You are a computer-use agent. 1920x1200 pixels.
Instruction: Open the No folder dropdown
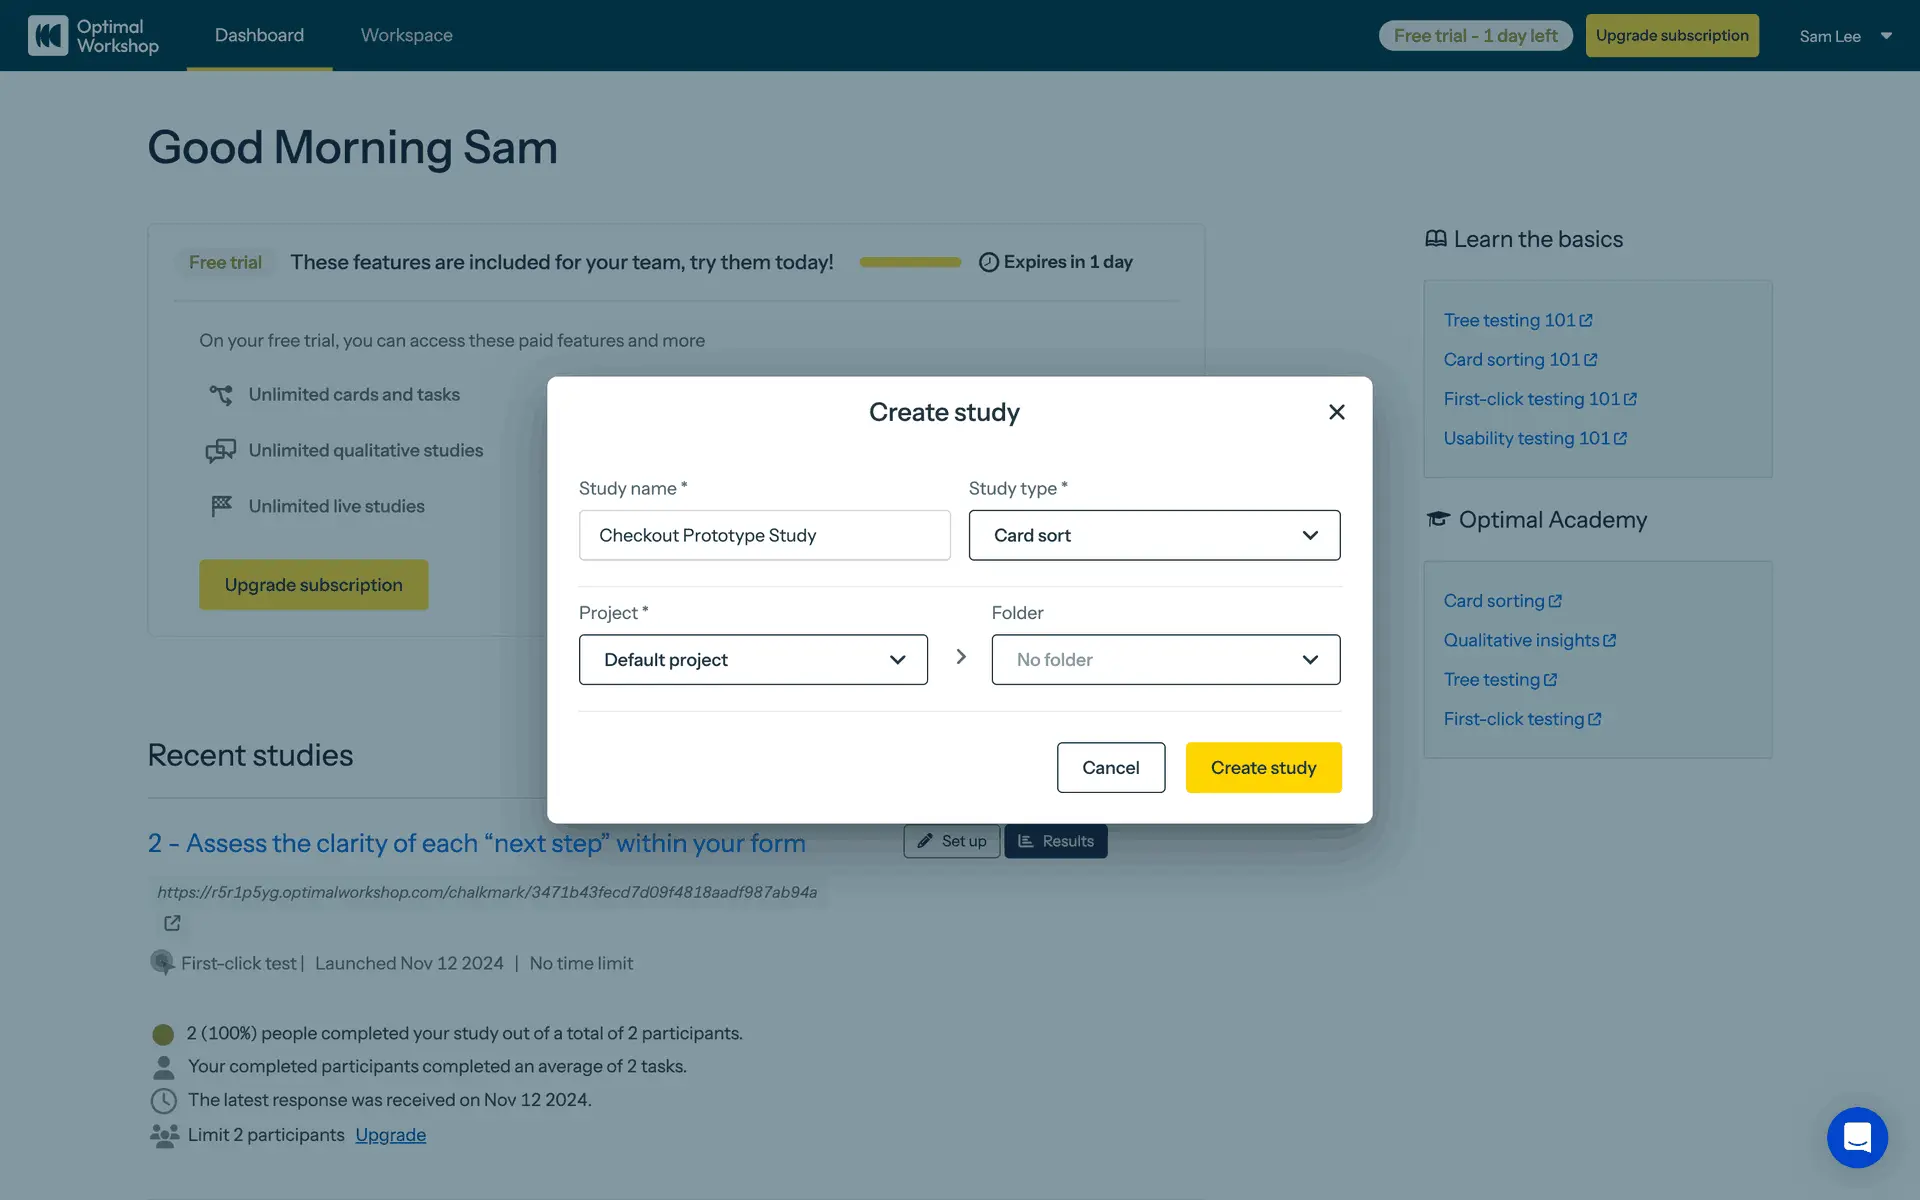1165,659
